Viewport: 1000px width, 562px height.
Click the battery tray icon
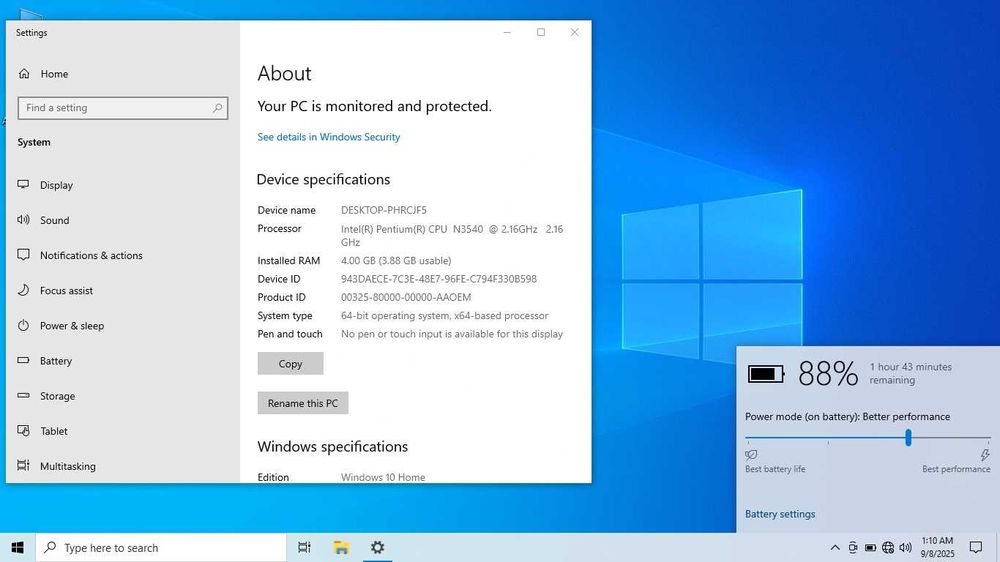click(x=871, y=547)
